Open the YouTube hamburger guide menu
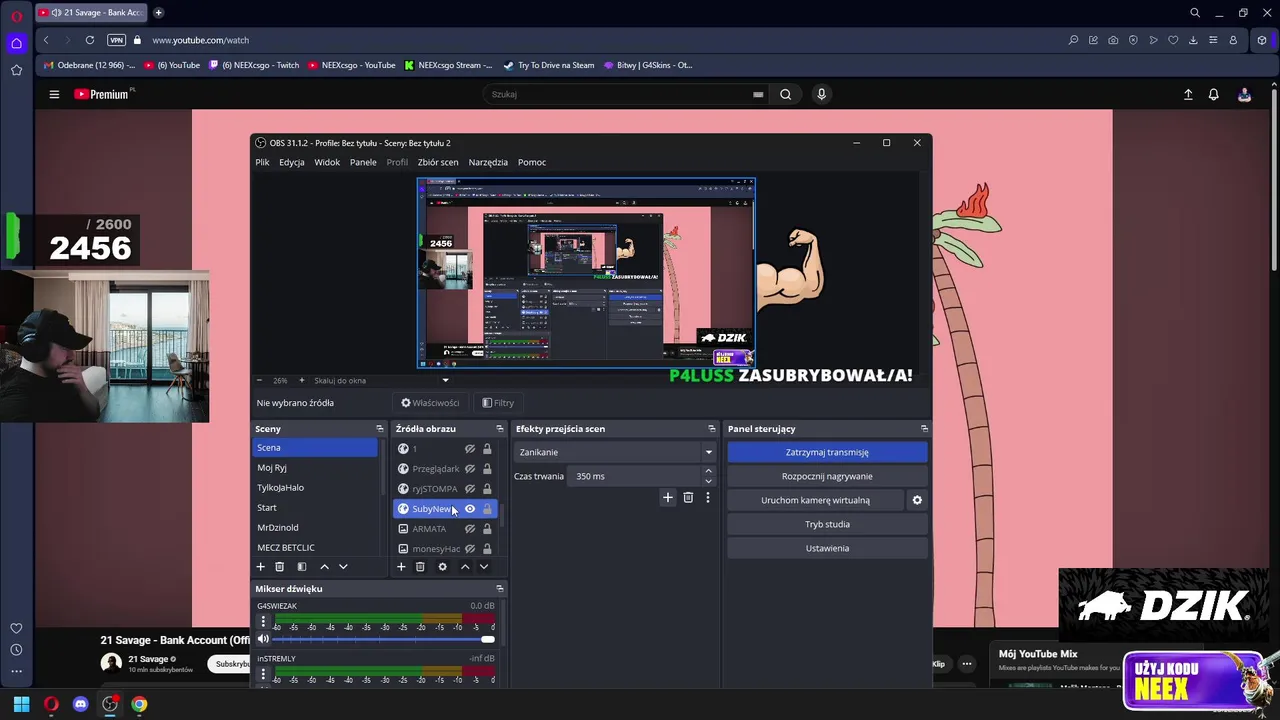1280x720 pixels. coord(54,94)
